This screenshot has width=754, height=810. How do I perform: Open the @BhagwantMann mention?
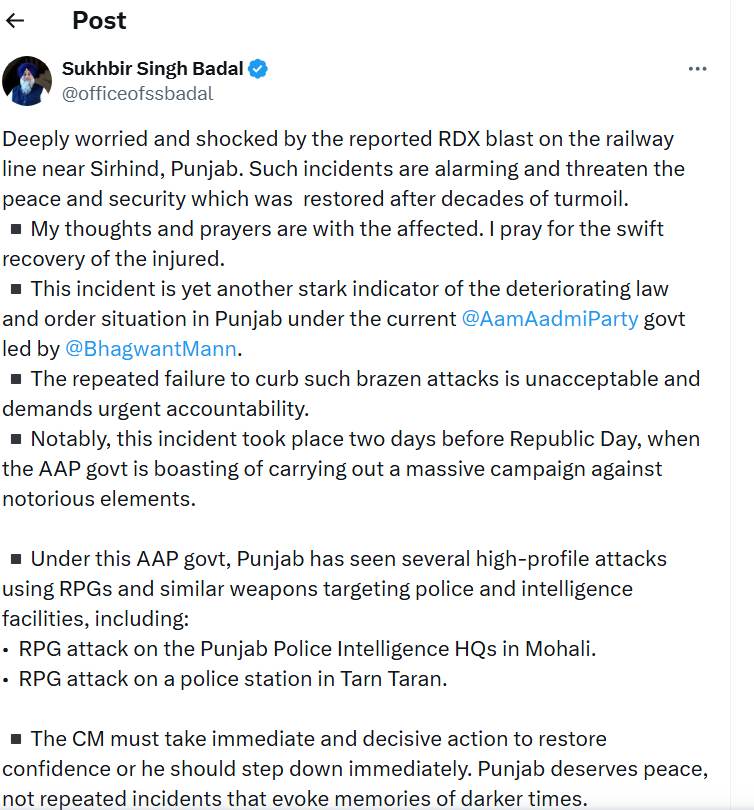(x=151, y=349)
